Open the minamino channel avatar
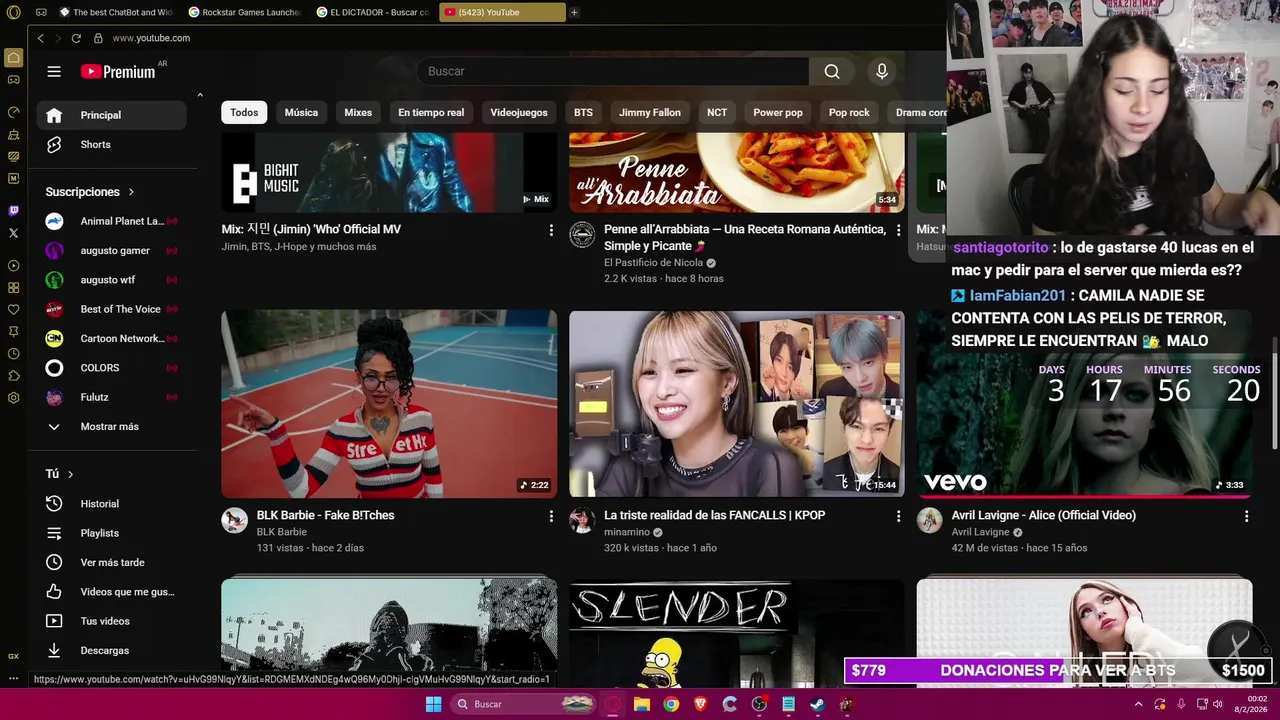Viewport: 1280px width, 720px height. [582, 520]
